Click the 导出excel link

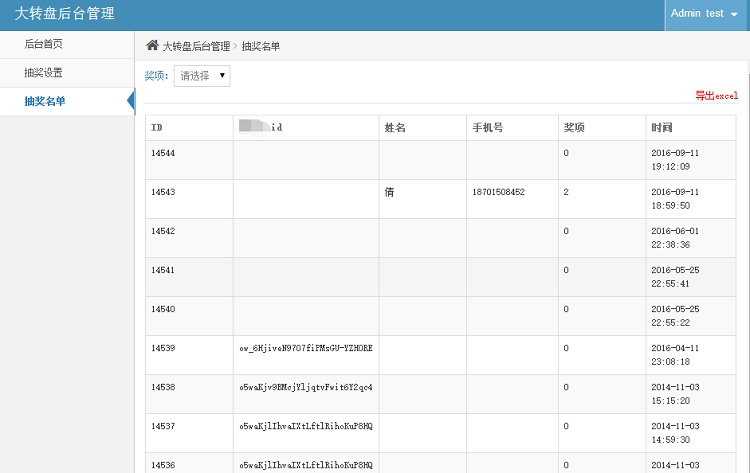pos(717,96)
